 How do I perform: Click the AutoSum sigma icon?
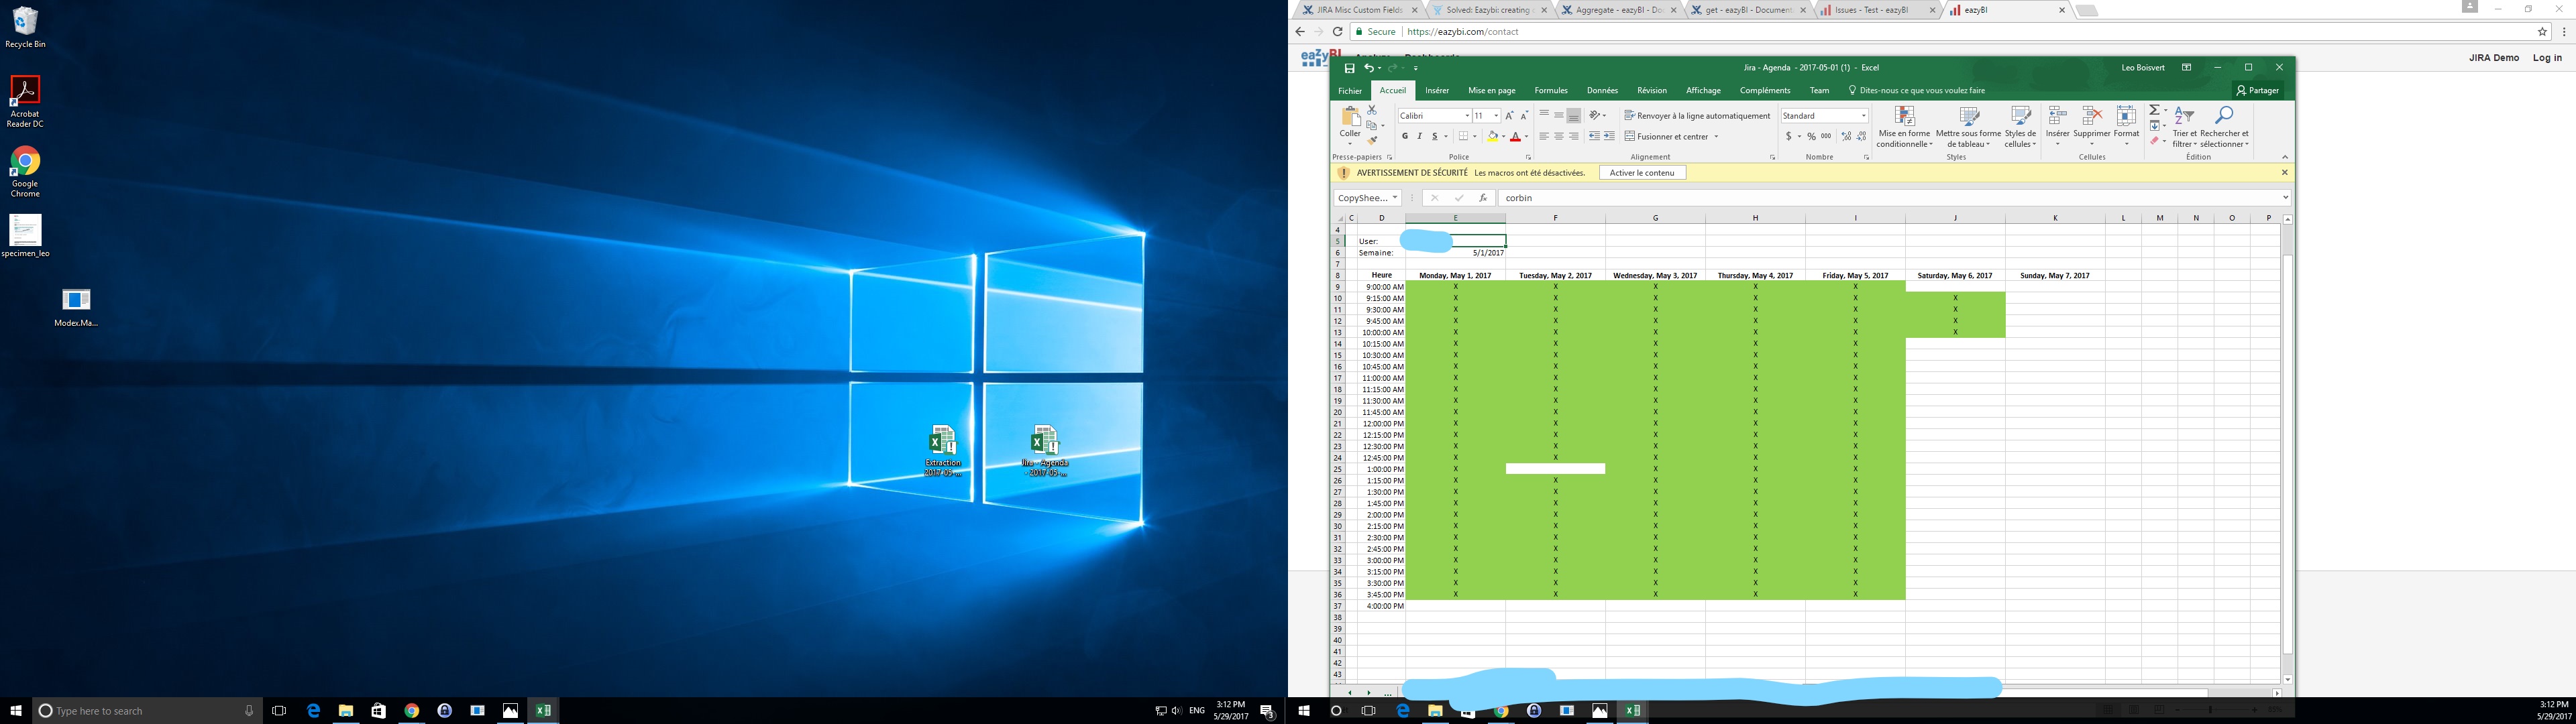click(2154, 110)
